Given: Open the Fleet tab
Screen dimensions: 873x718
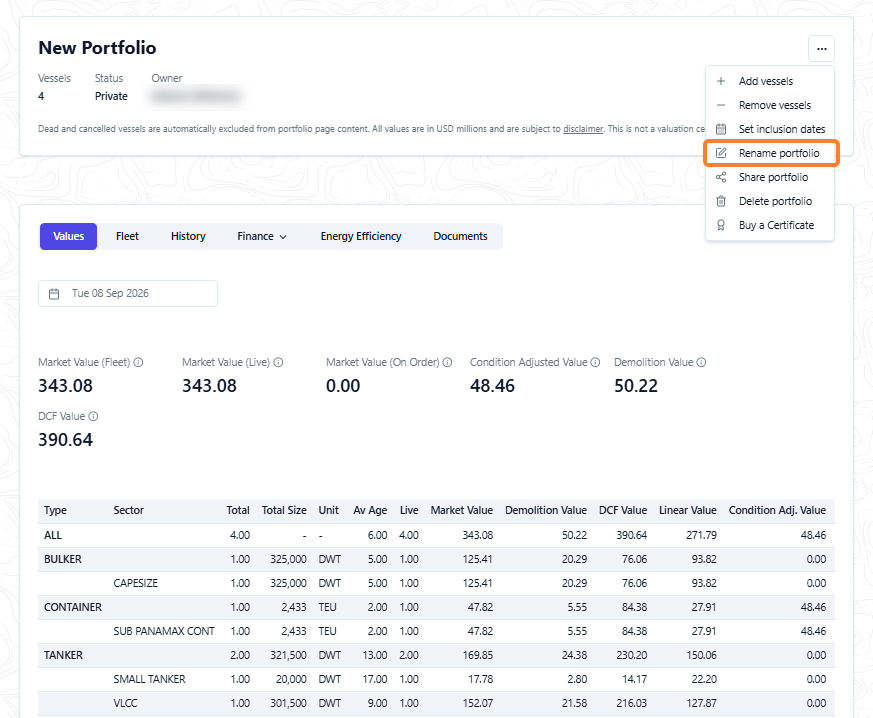Looking at the screenshot, I should point(127,237).
